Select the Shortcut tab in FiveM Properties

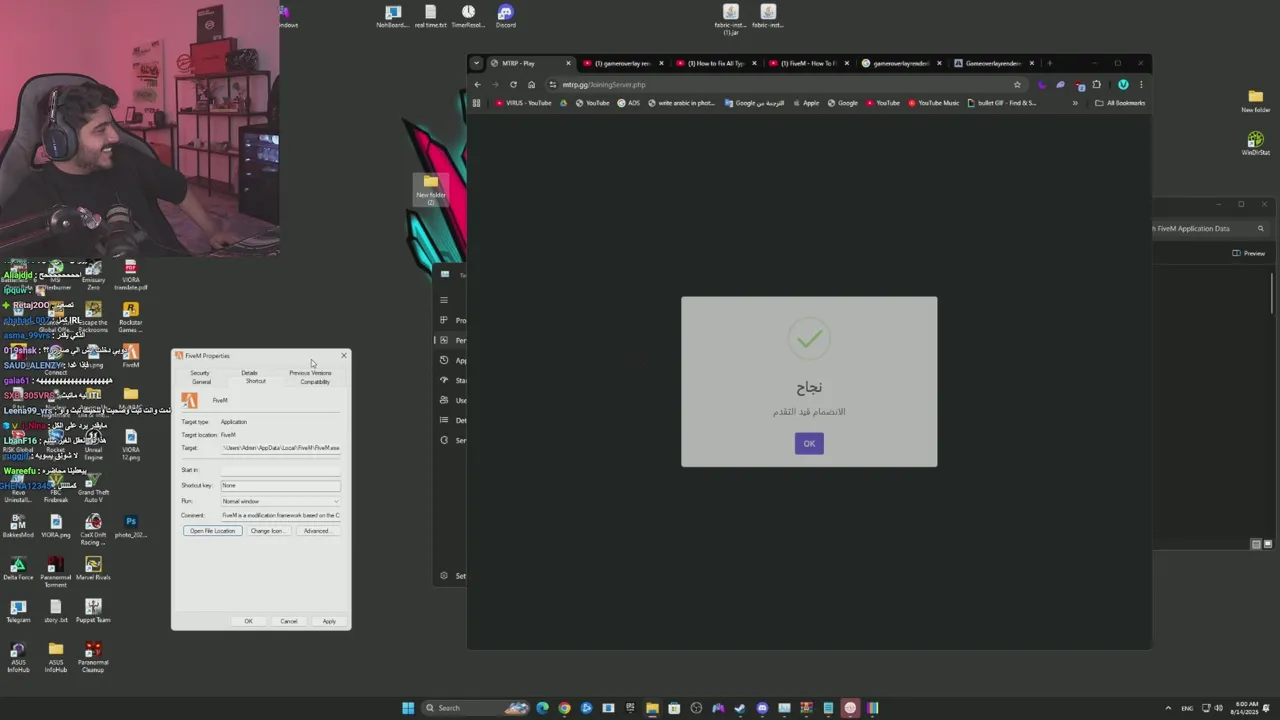coord(256,381)
